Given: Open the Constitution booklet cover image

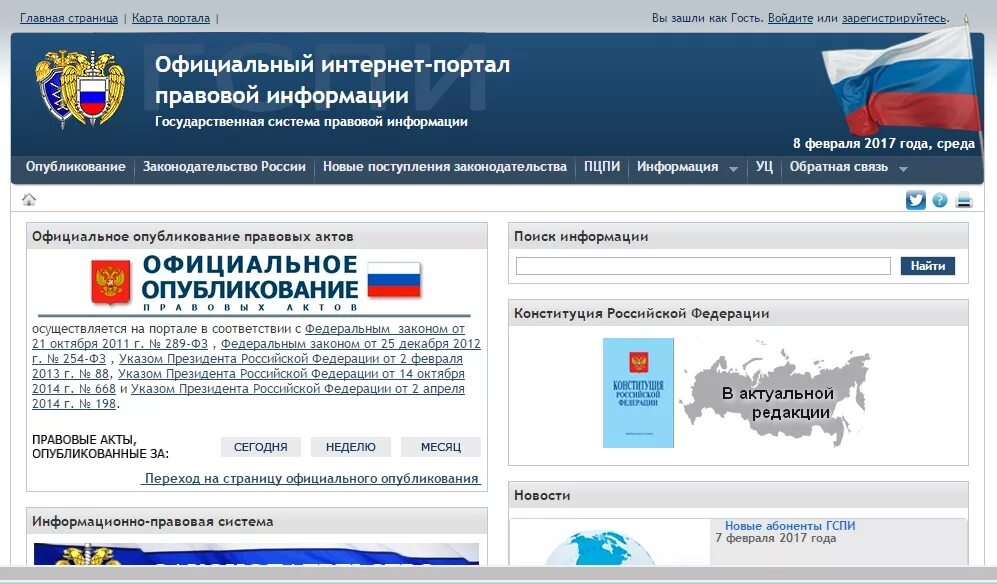Looking at the screenshot, I should coord(638,393).
